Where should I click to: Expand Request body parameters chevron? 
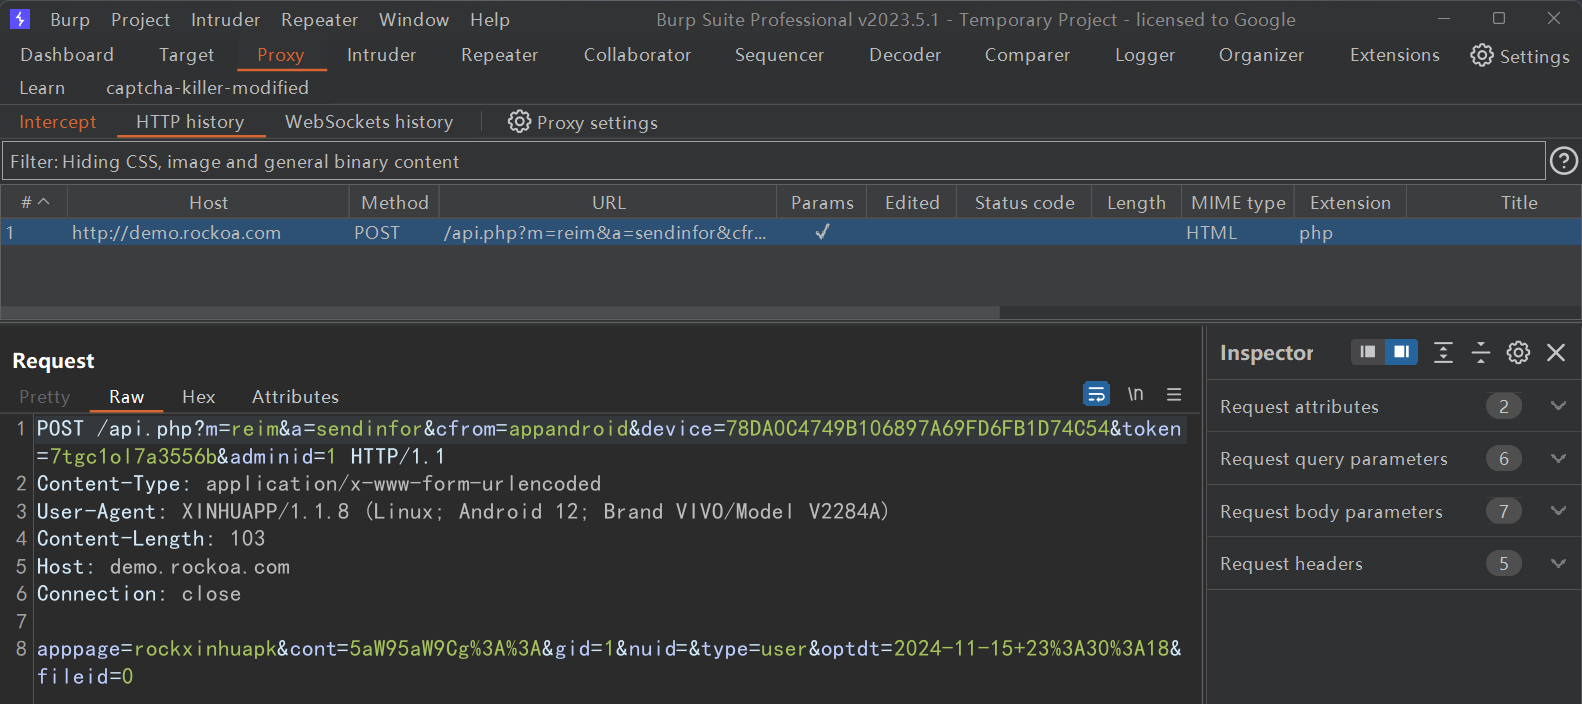1558,511
